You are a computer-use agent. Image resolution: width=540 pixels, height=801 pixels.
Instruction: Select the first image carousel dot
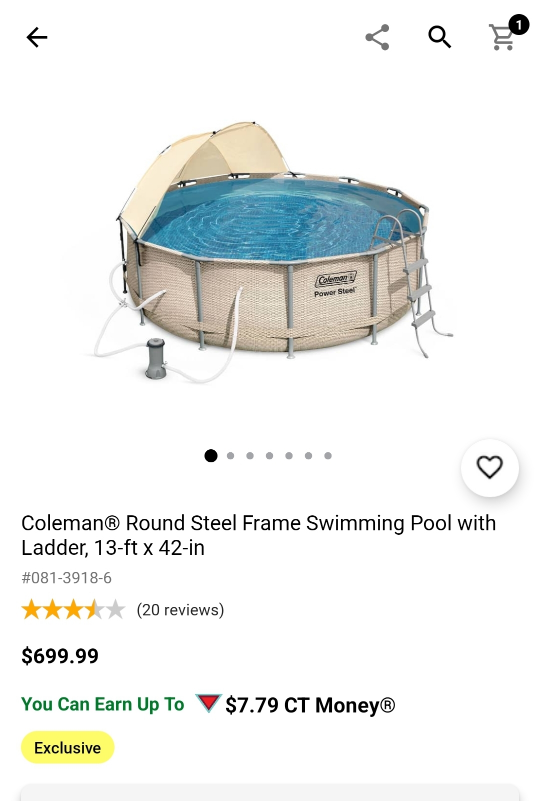(210, 456)
